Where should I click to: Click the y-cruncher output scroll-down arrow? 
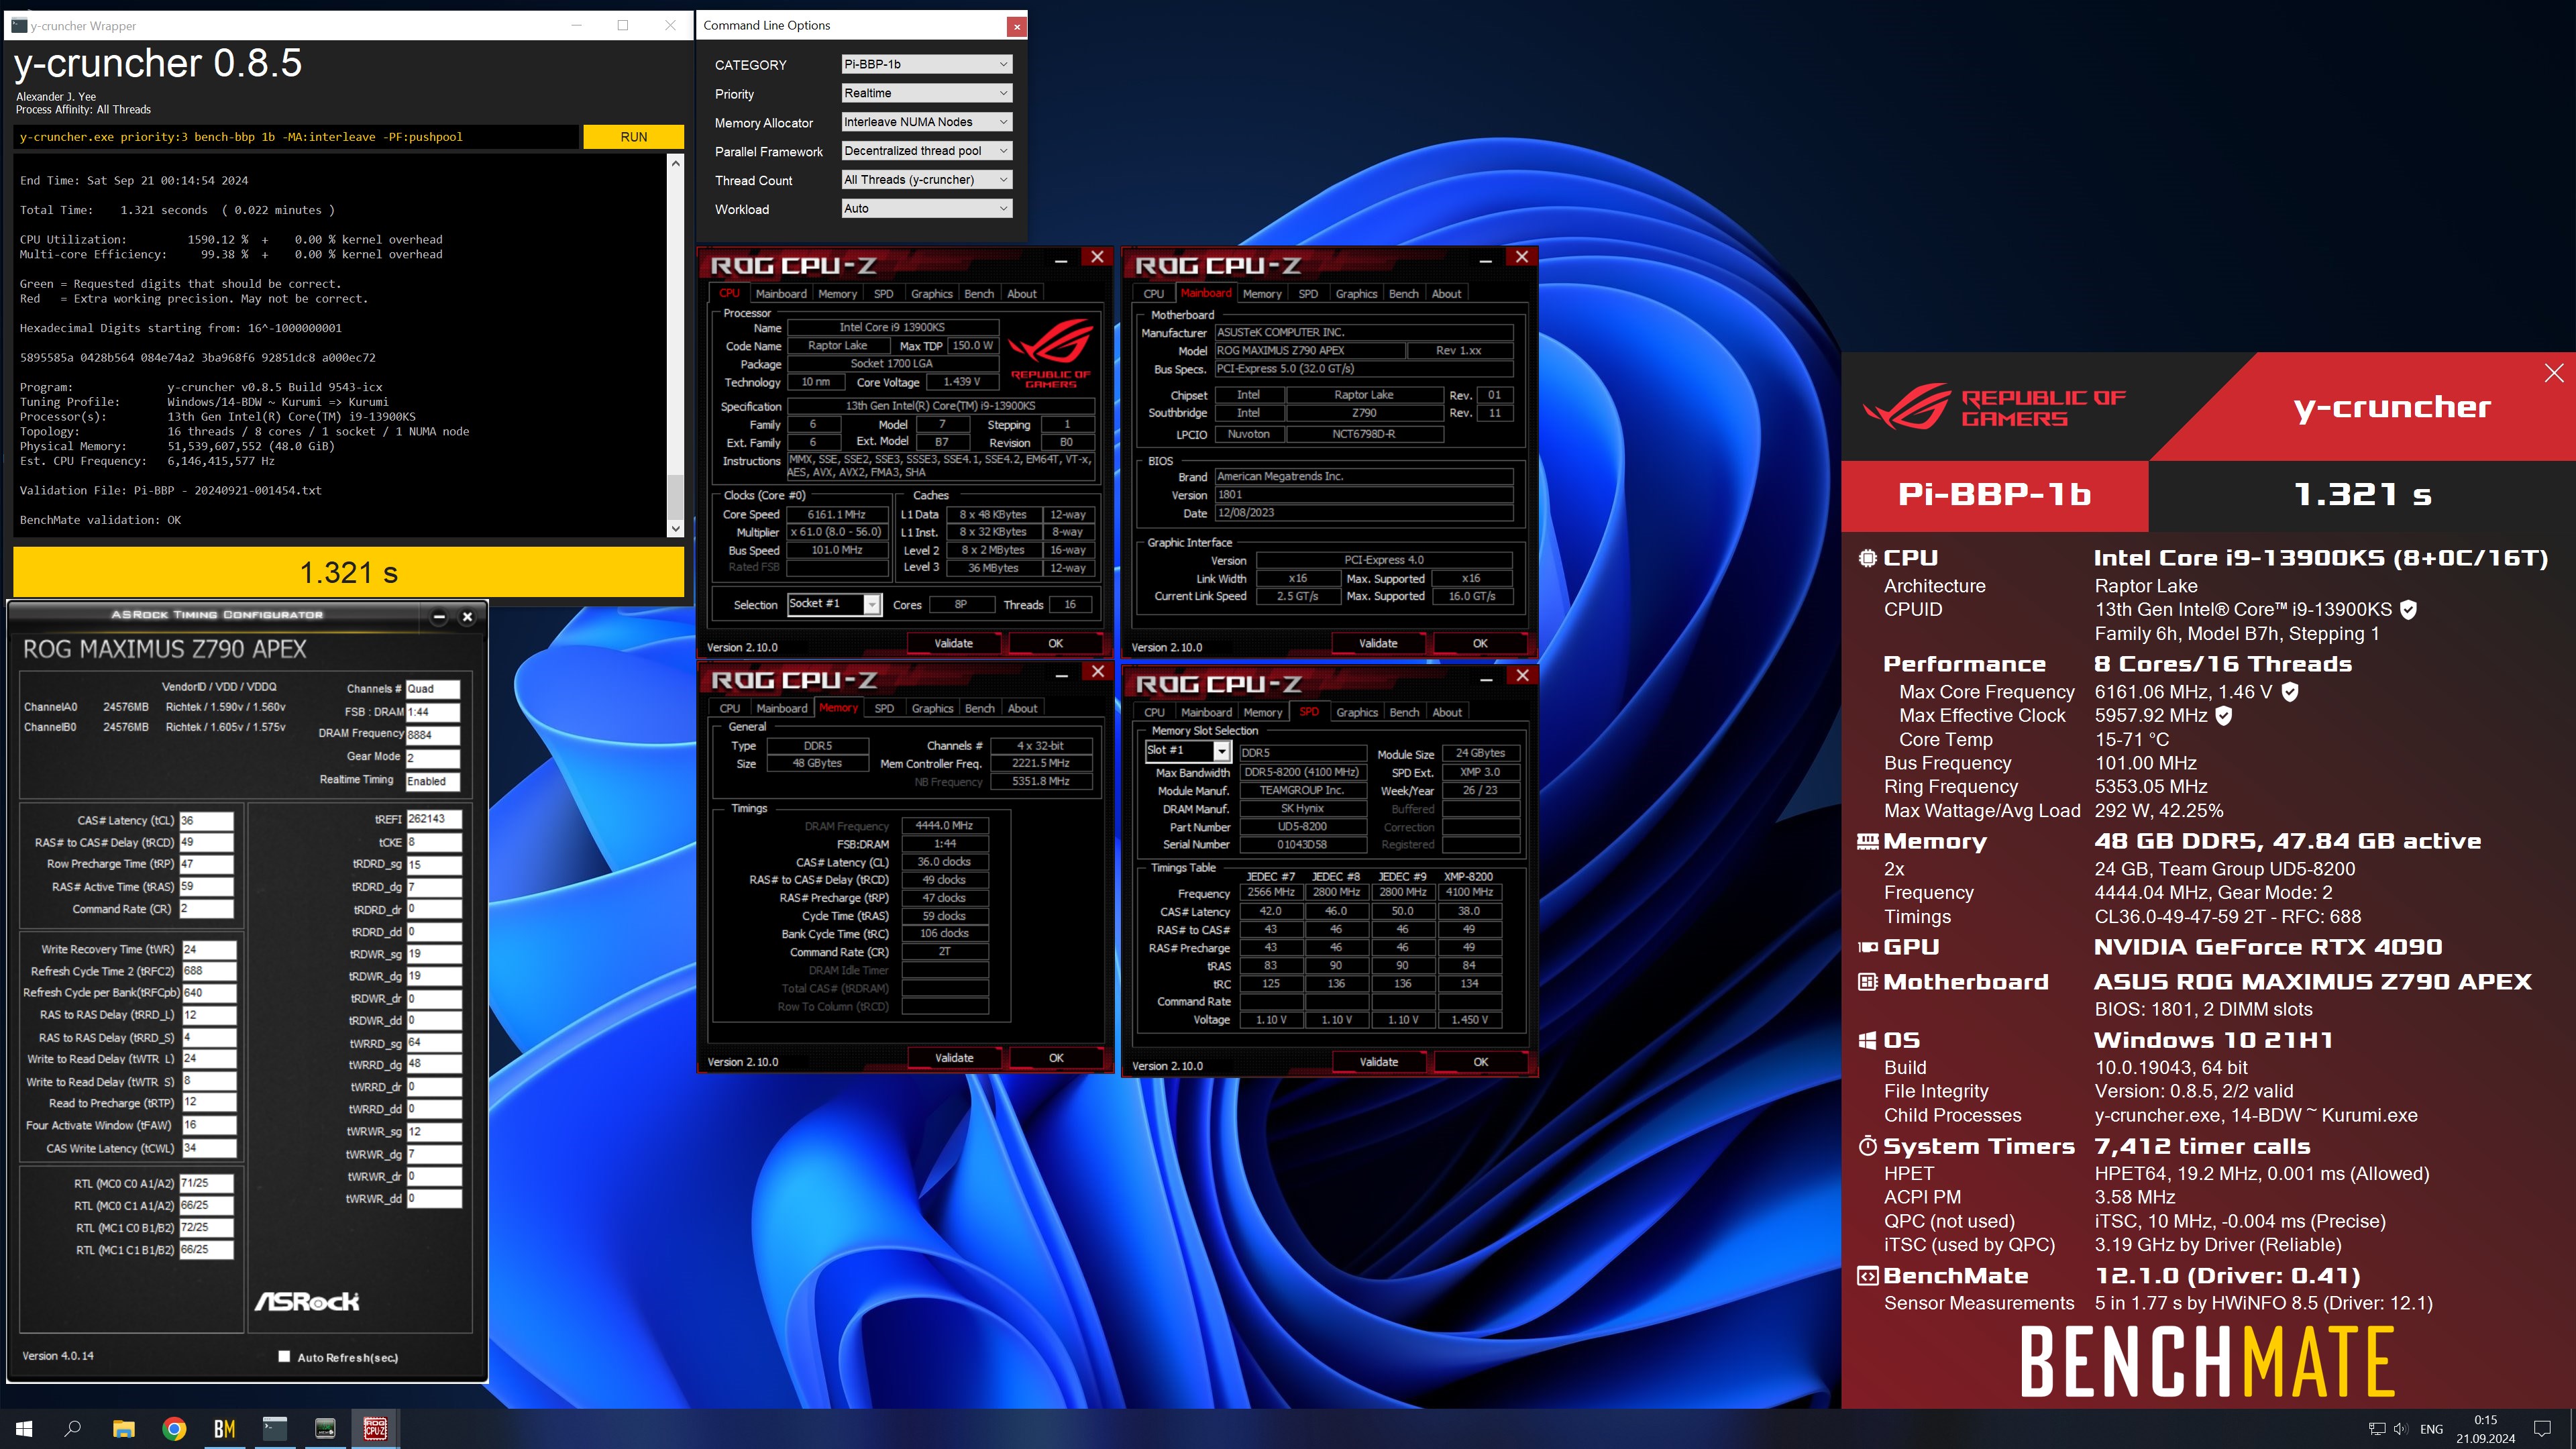click(675, 529)
